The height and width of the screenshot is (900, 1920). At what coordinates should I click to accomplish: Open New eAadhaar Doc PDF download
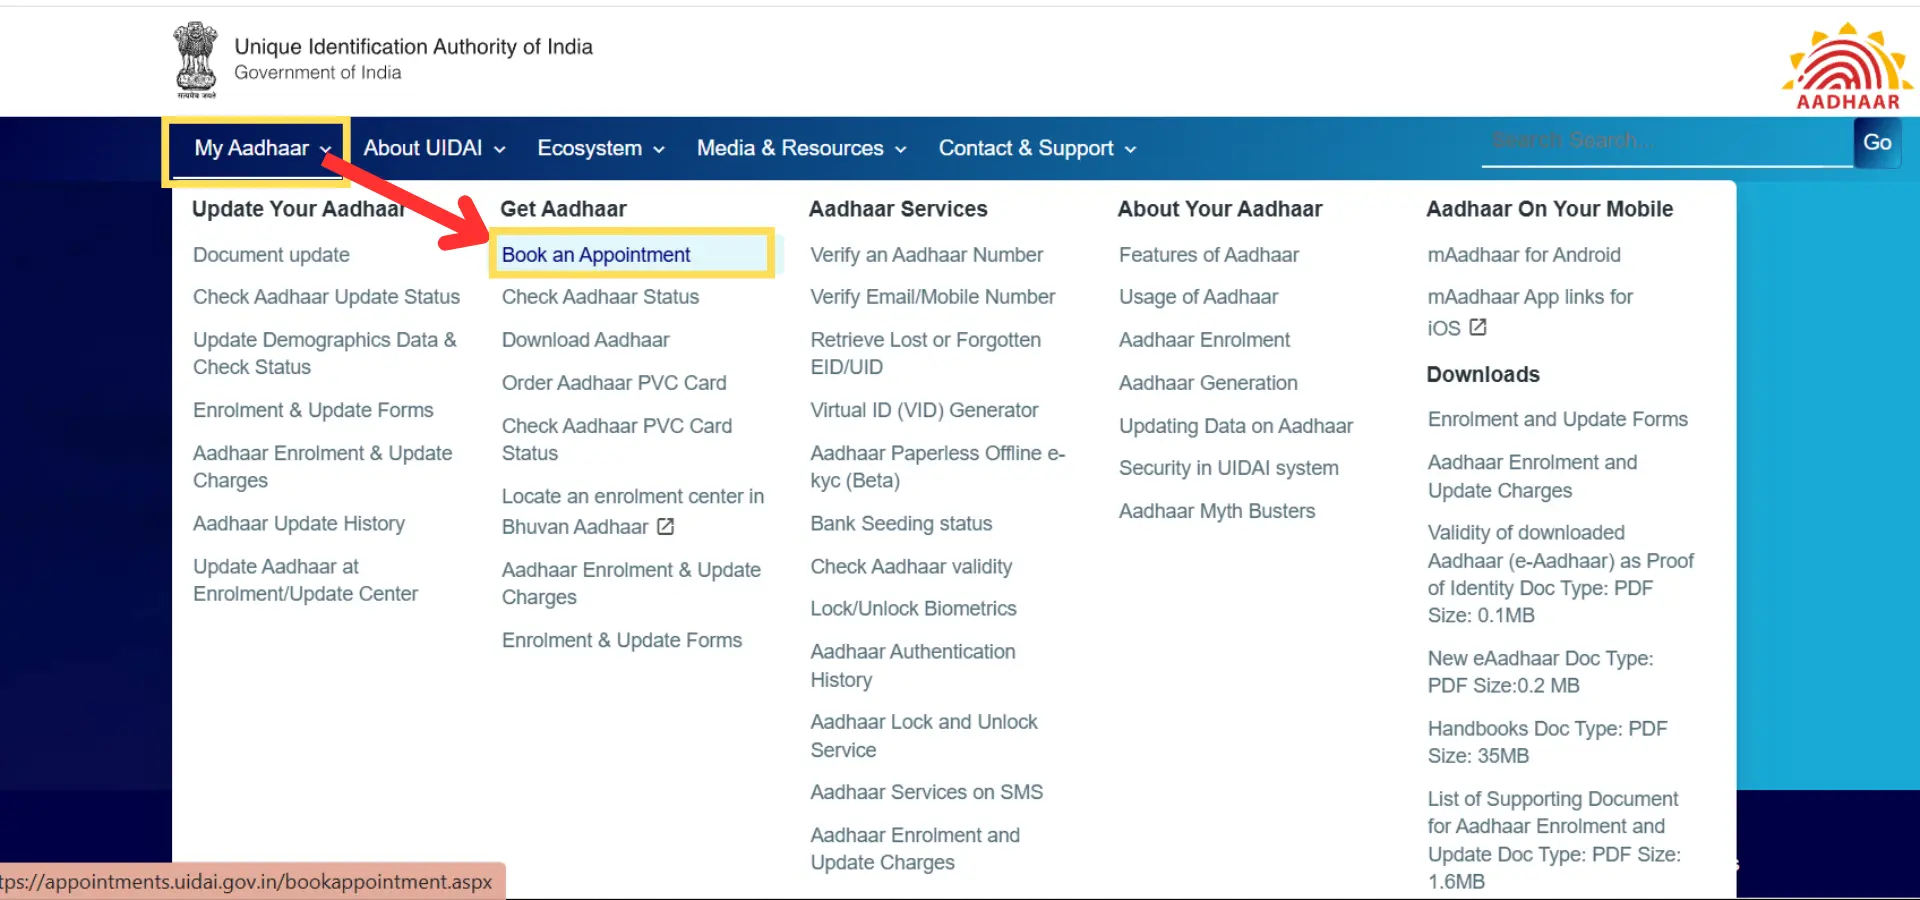pos(1540,672)
